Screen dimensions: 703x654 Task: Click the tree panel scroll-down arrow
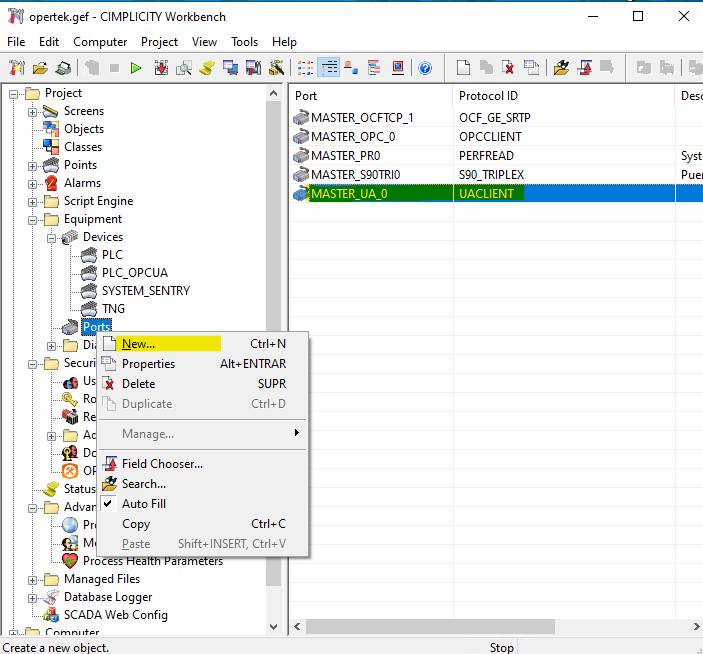click(273, 627)
